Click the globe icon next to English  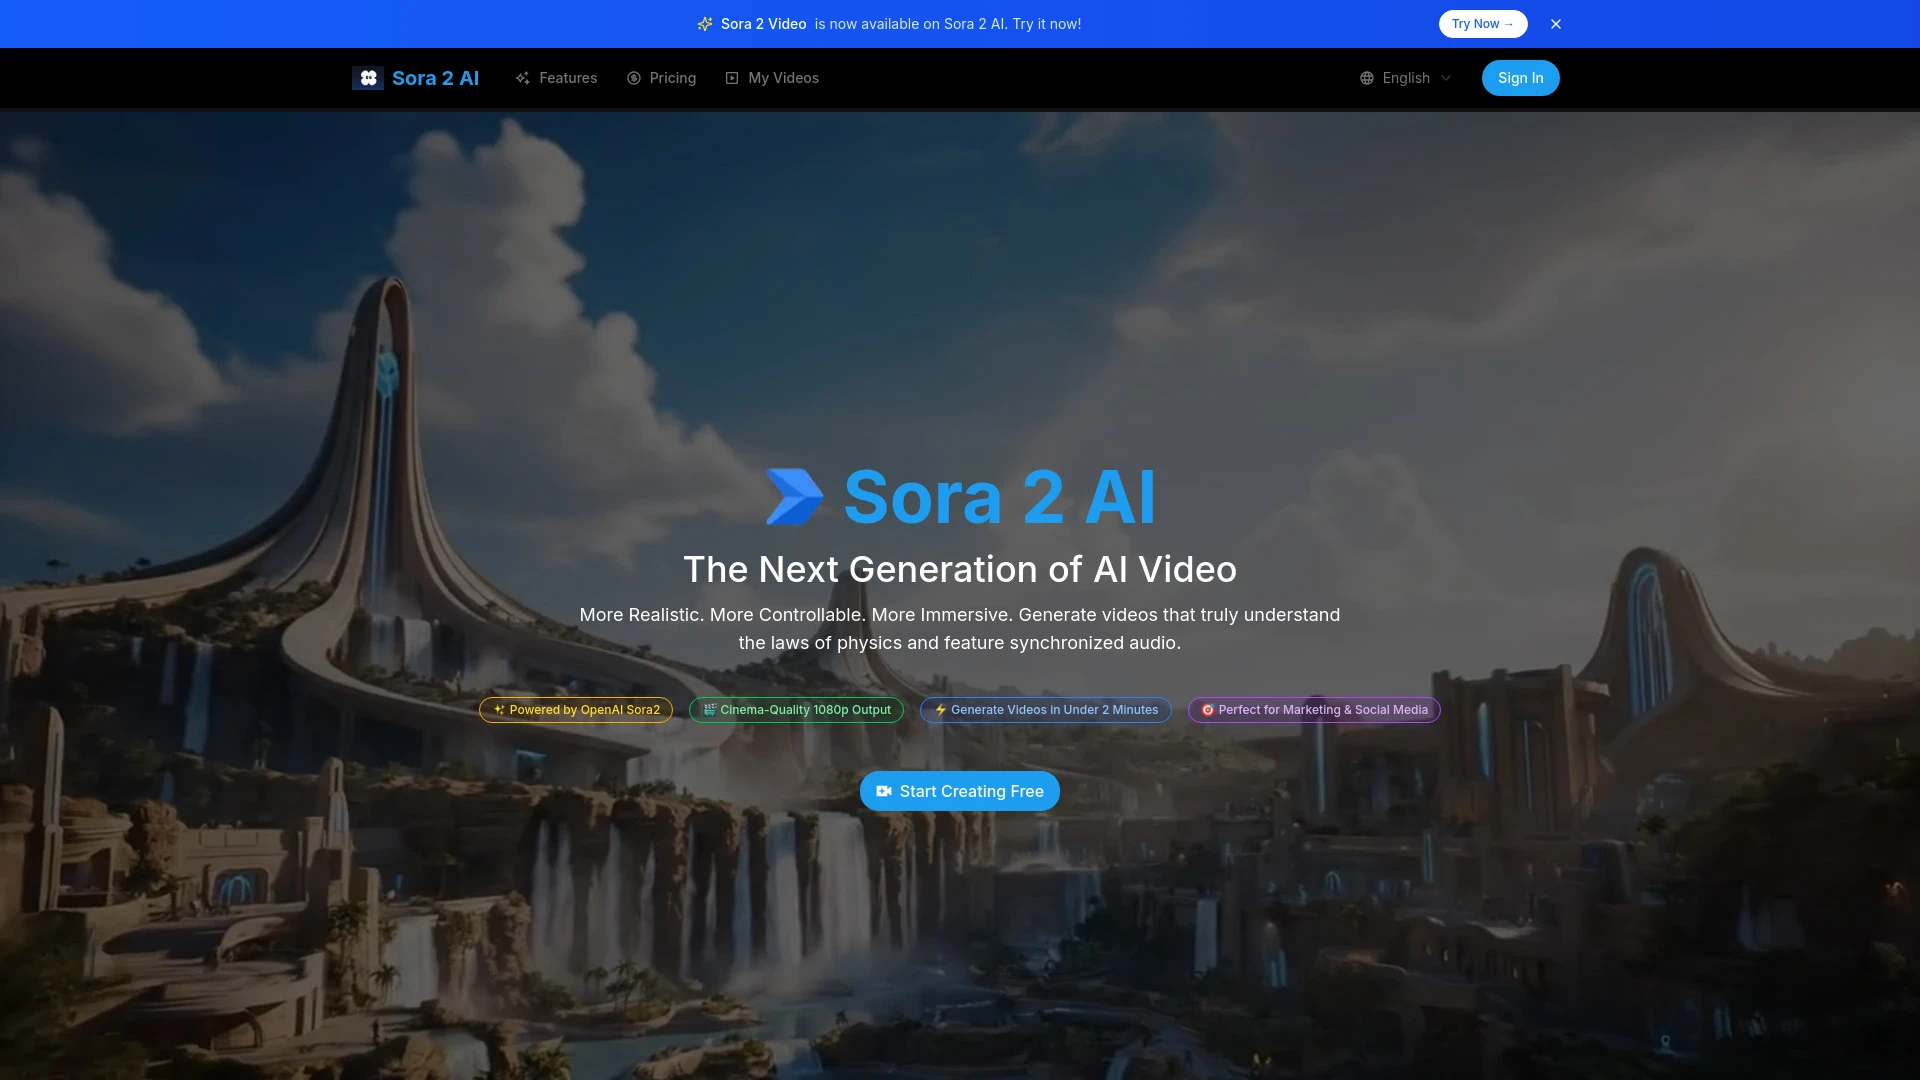pos(1367,77)
